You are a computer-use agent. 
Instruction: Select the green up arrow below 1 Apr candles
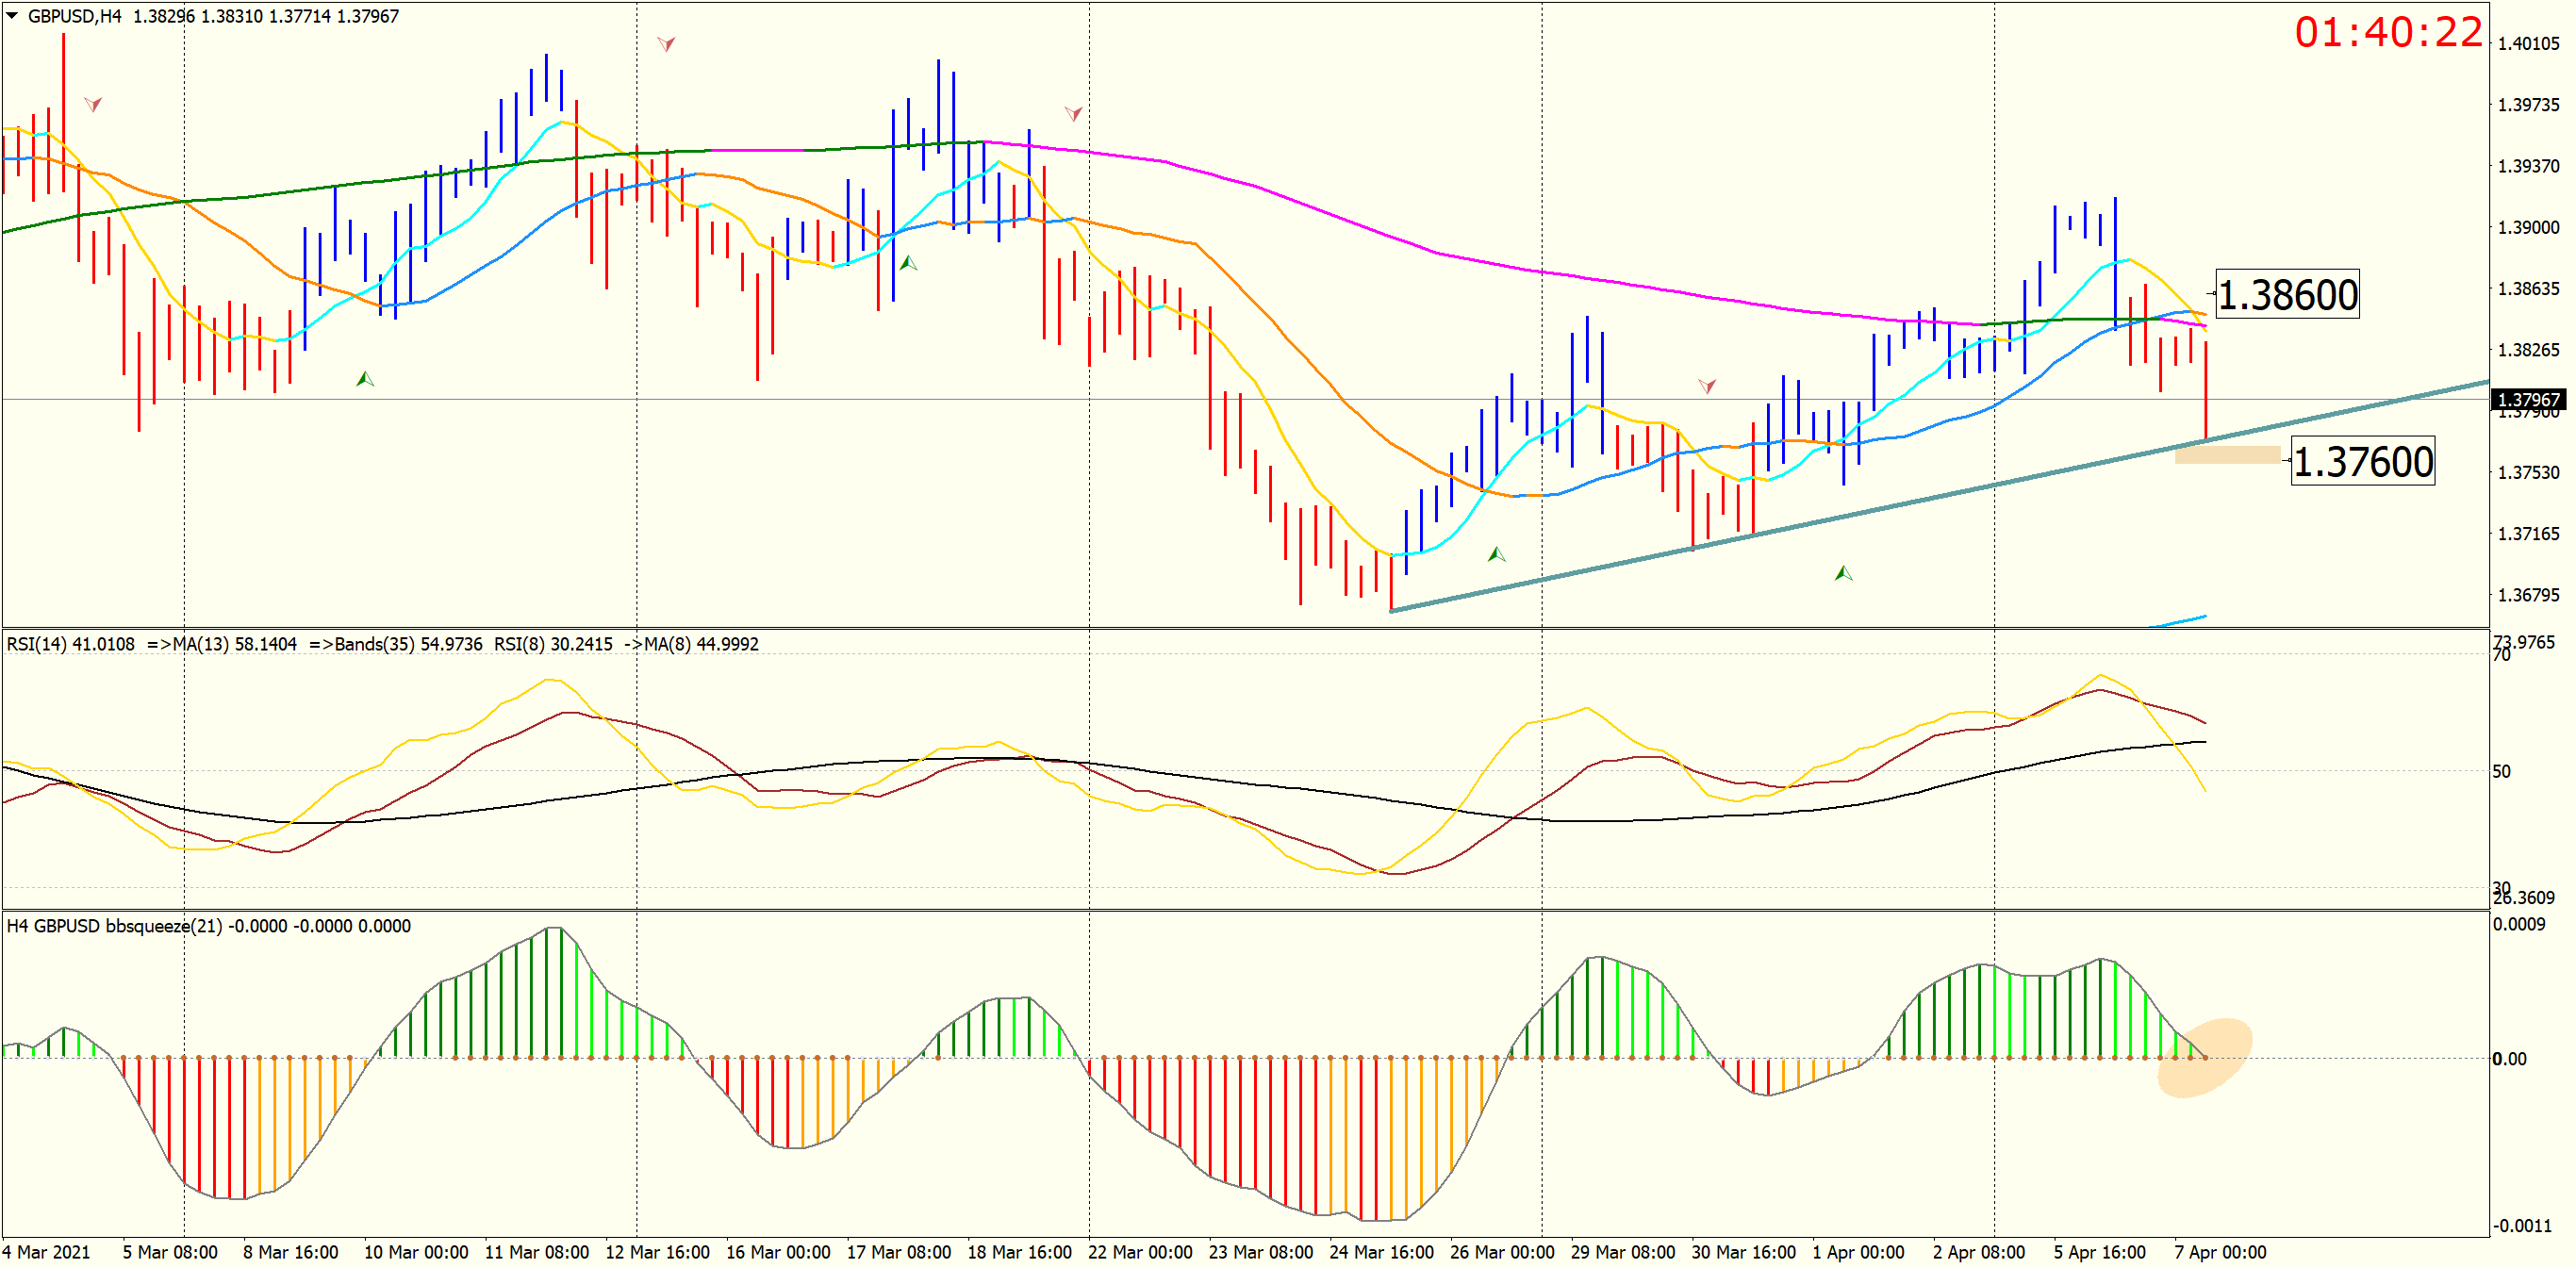(x=1843, y=573)
